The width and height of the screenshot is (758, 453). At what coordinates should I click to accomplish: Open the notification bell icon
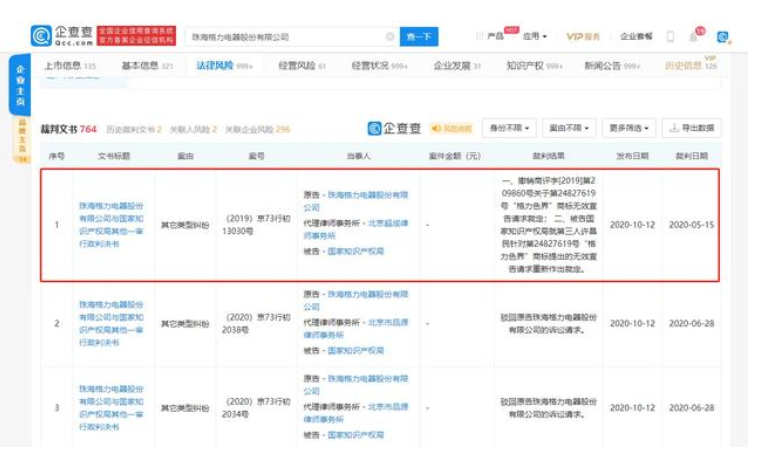coord(694,37)
